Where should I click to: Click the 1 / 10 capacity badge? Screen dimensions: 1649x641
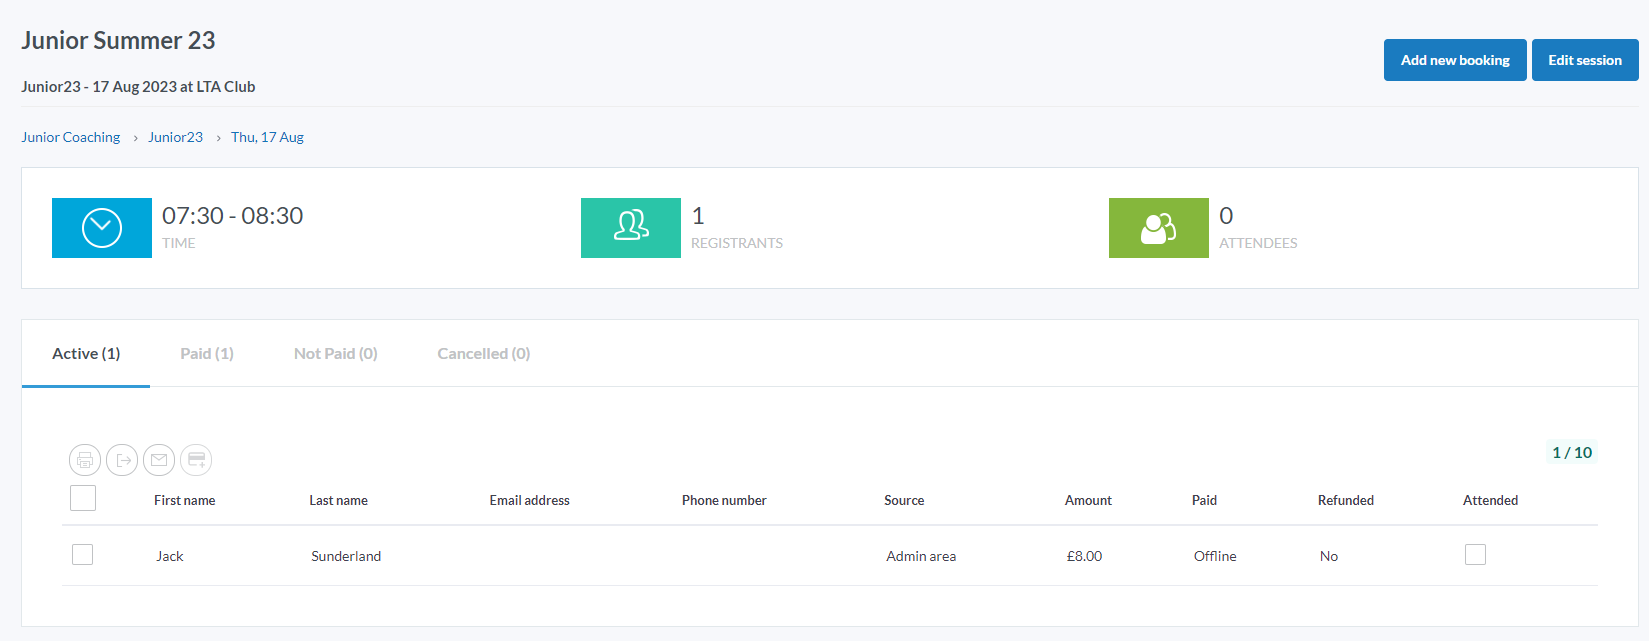(1571, 453)
